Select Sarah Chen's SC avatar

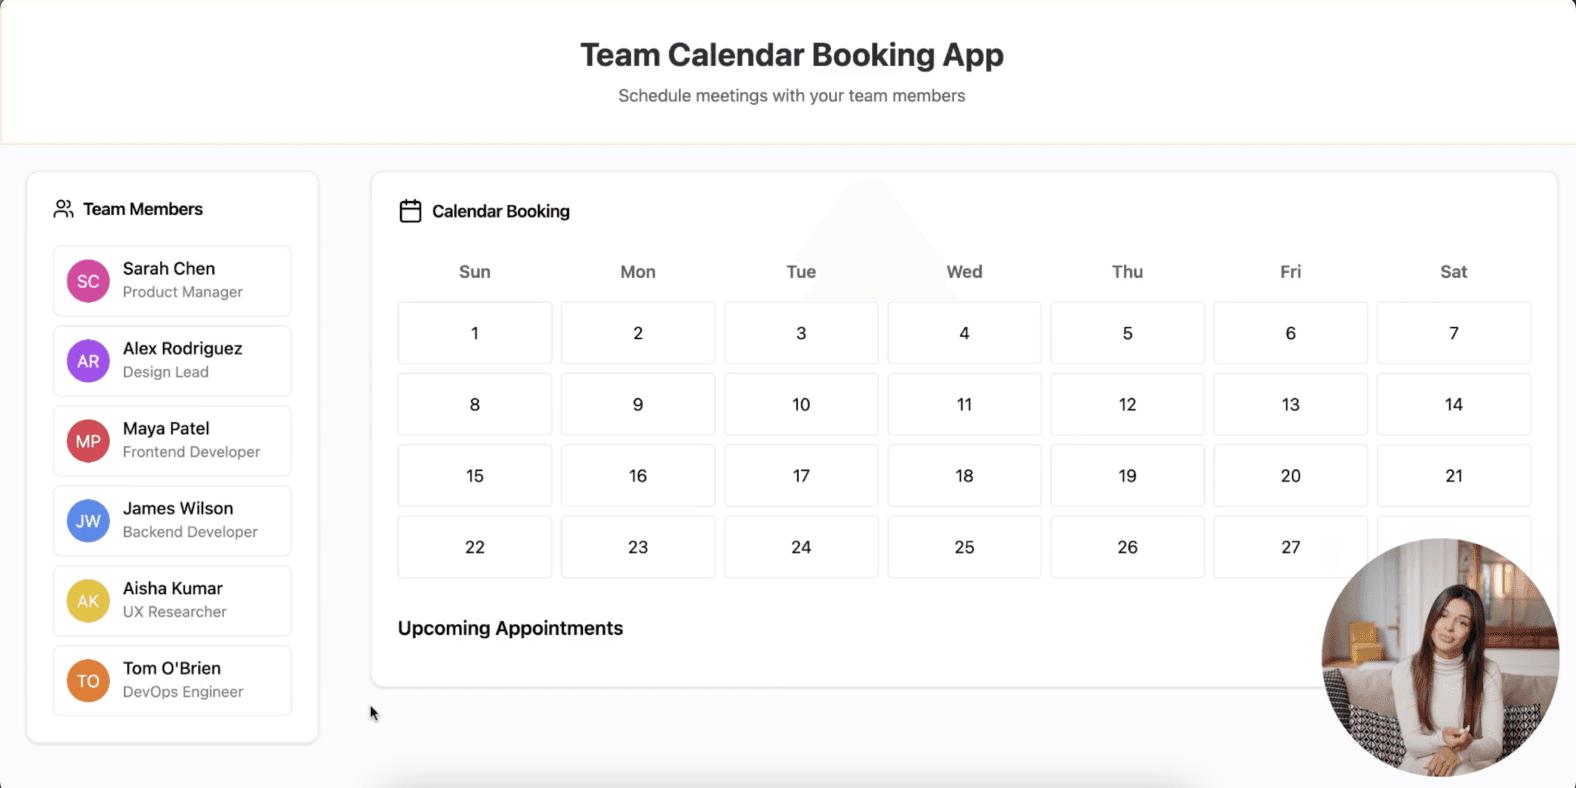pyautogui.click(x=88, y=281)
